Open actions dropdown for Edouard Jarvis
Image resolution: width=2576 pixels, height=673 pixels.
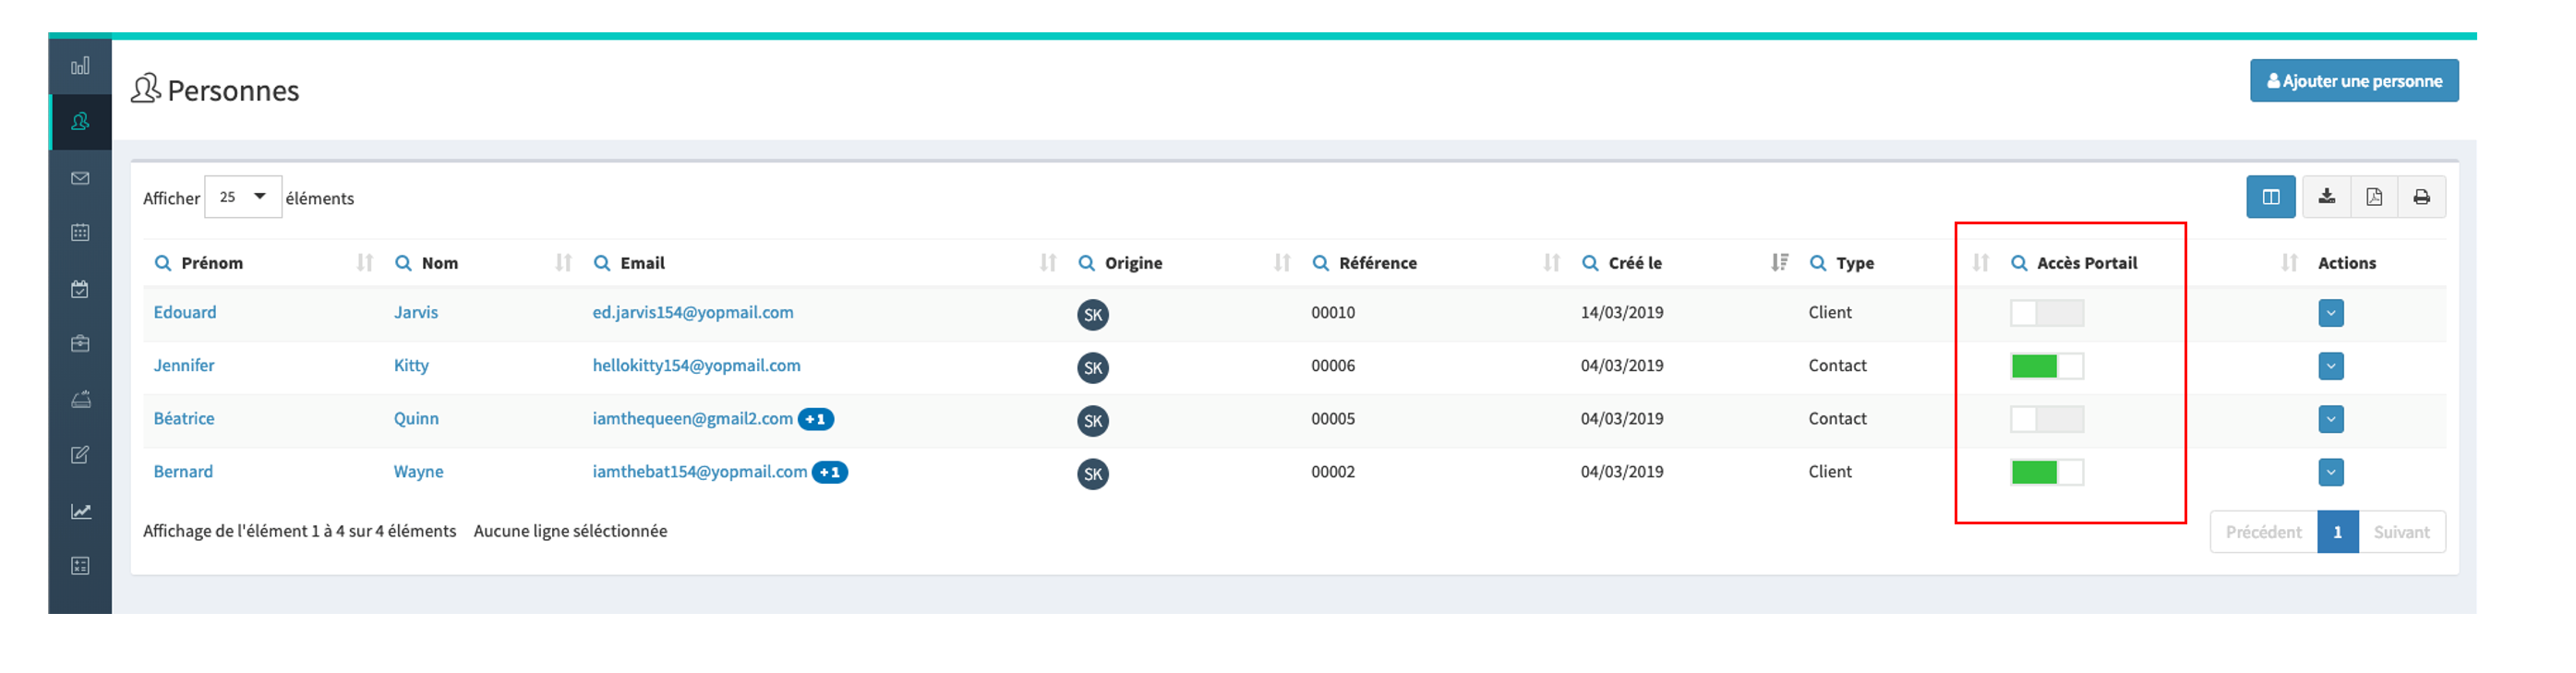(2331, 313)
